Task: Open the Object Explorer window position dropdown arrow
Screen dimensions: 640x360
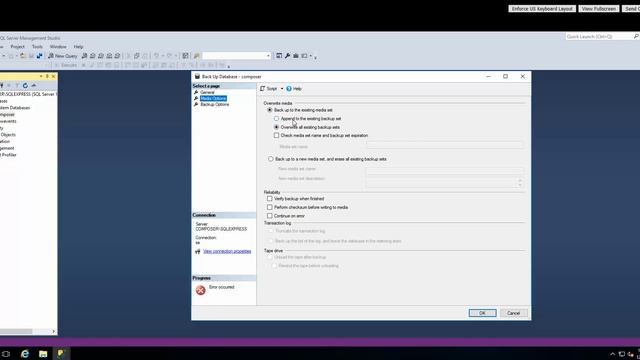Action: 41,76
